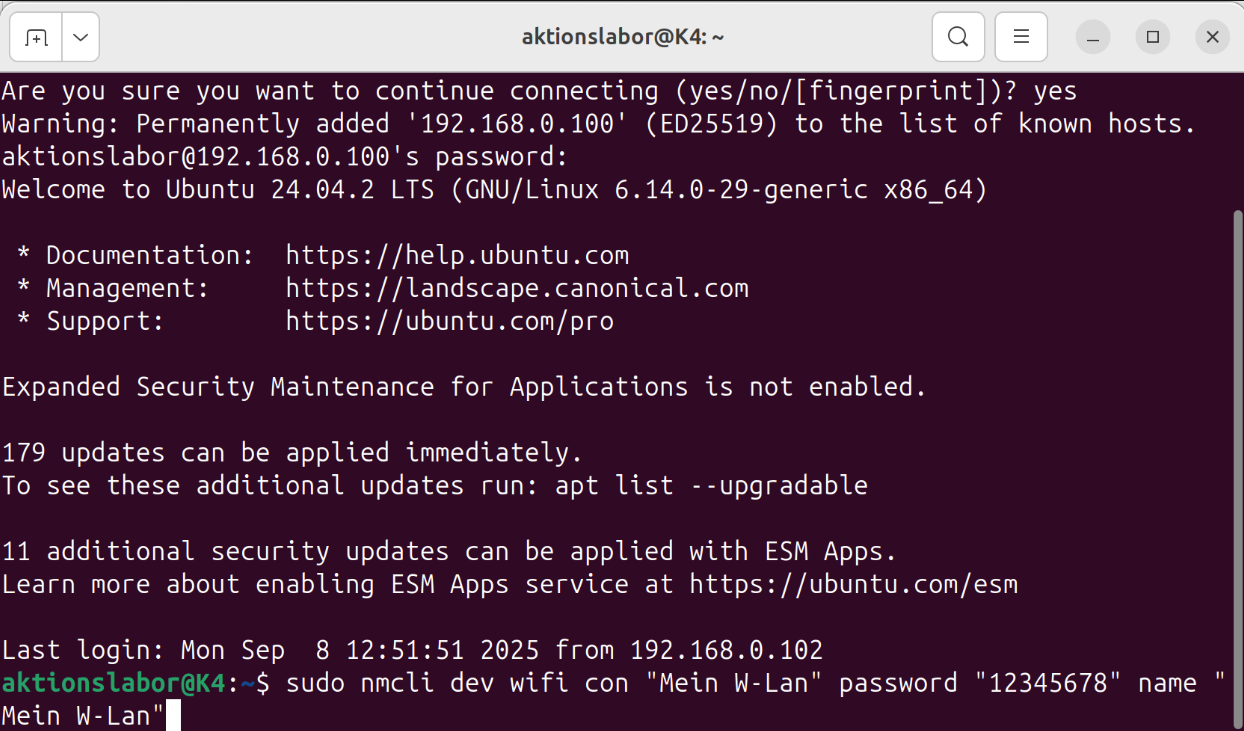Open the hamburger main menu

pyautogui.click(x=1021, y=38)
